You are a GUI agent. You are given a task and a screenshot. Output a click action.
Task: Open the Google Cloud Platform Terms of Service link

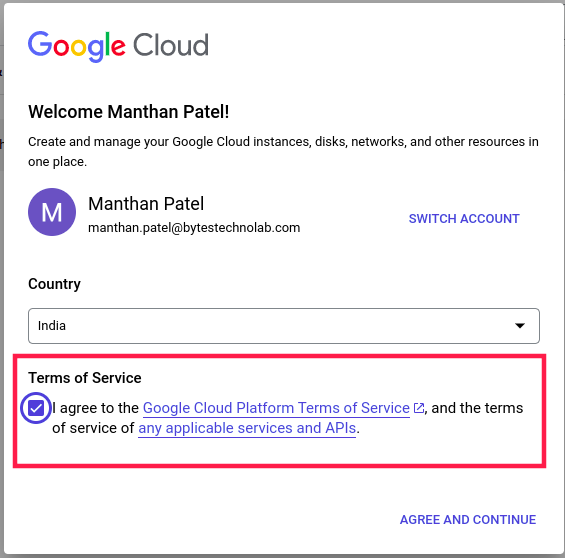coord(276,408)
